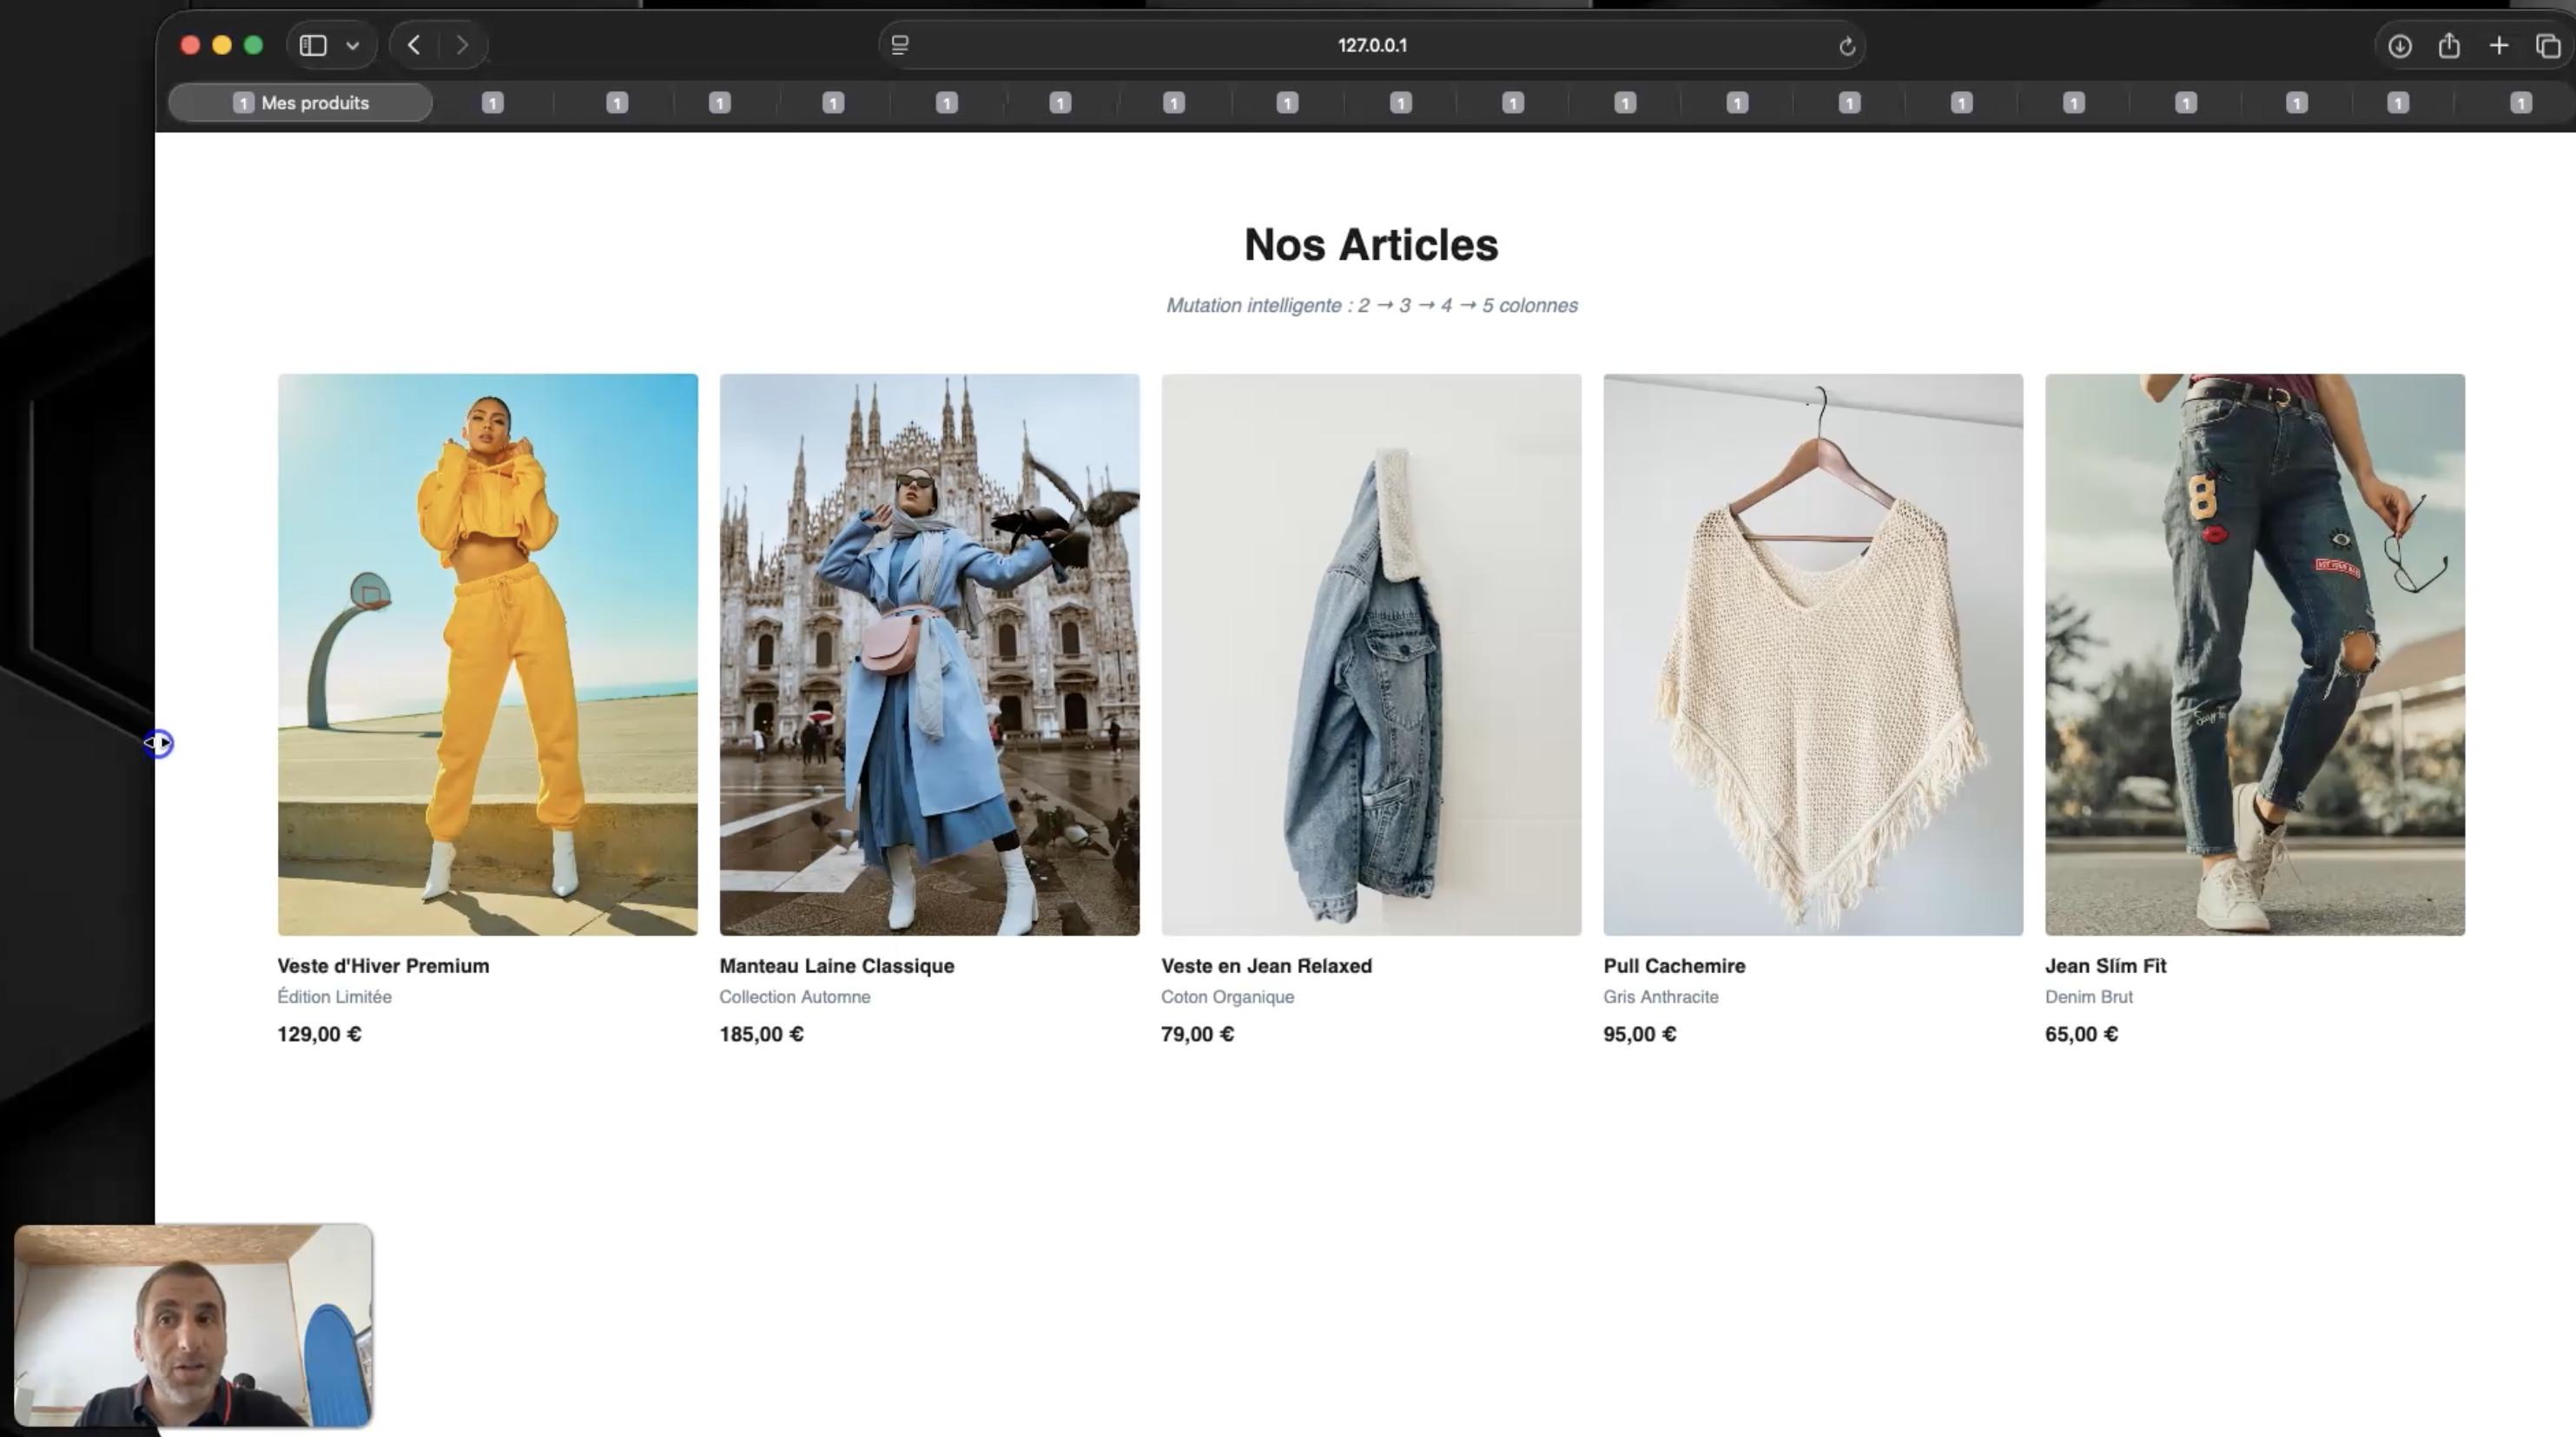
Task: Open the Manteau Laine Classique title link
Action: tap(836, 966)
